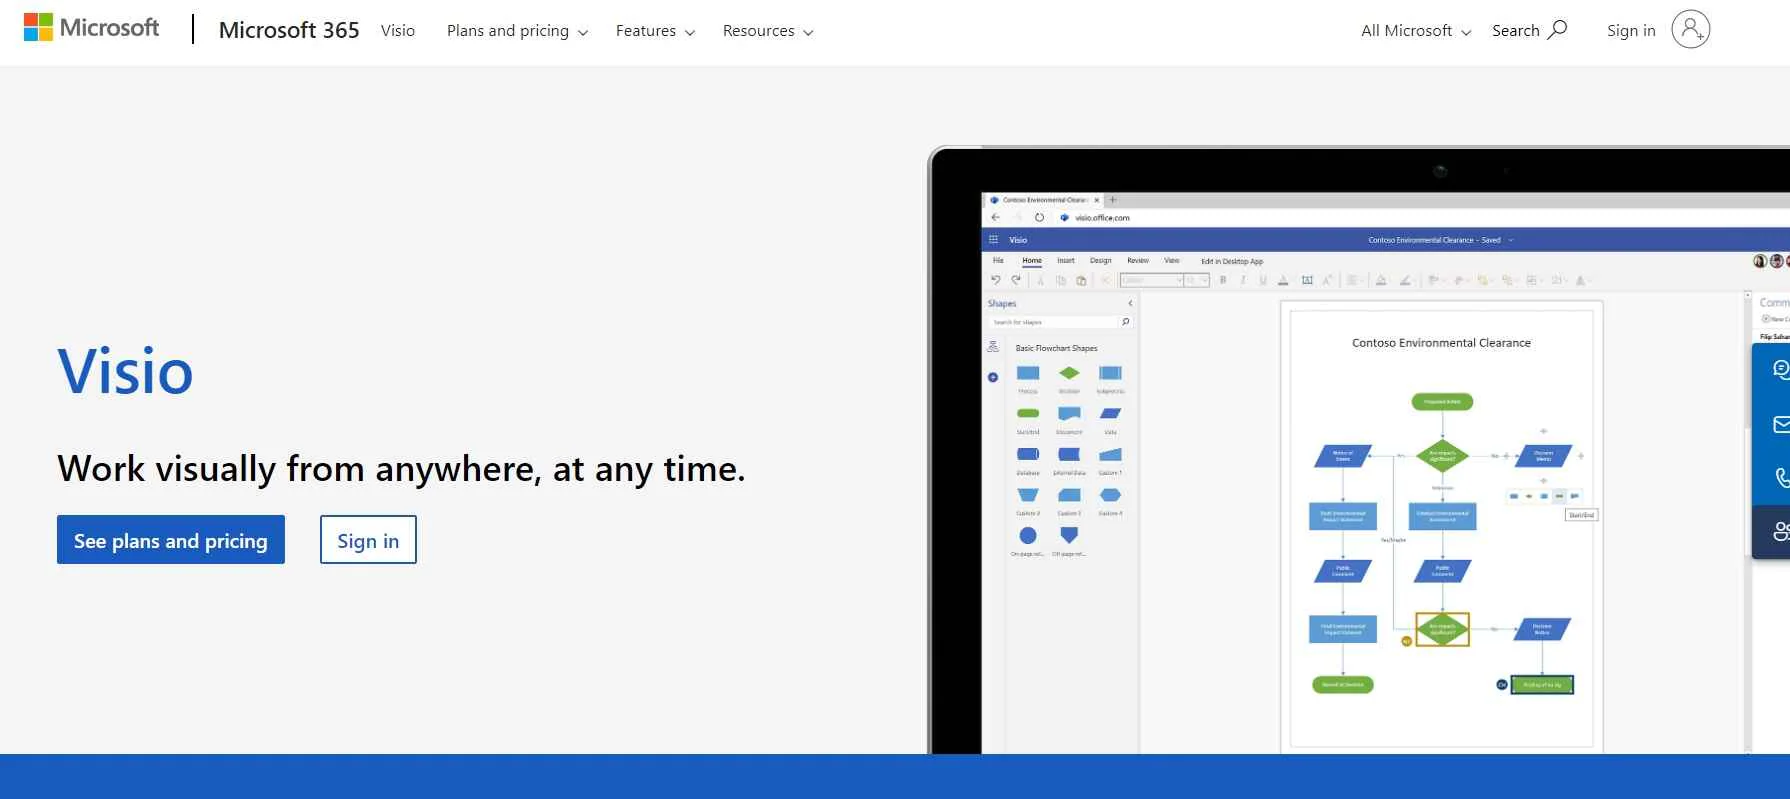Viewport: 1790px width, 799px height.
Task: Open the chevron beside the Saved document title
Action: tap(1510, 240)
